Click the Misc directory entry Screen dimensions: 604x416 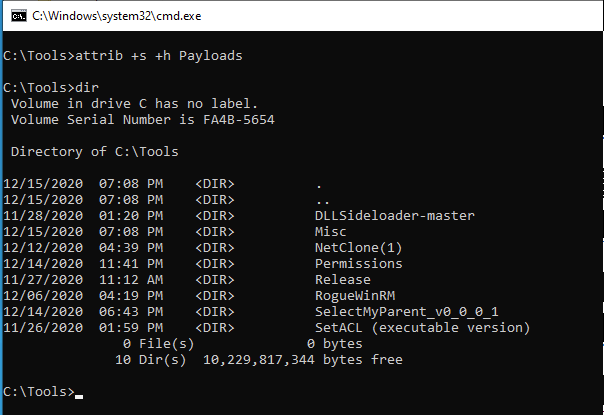pos(330,231)
